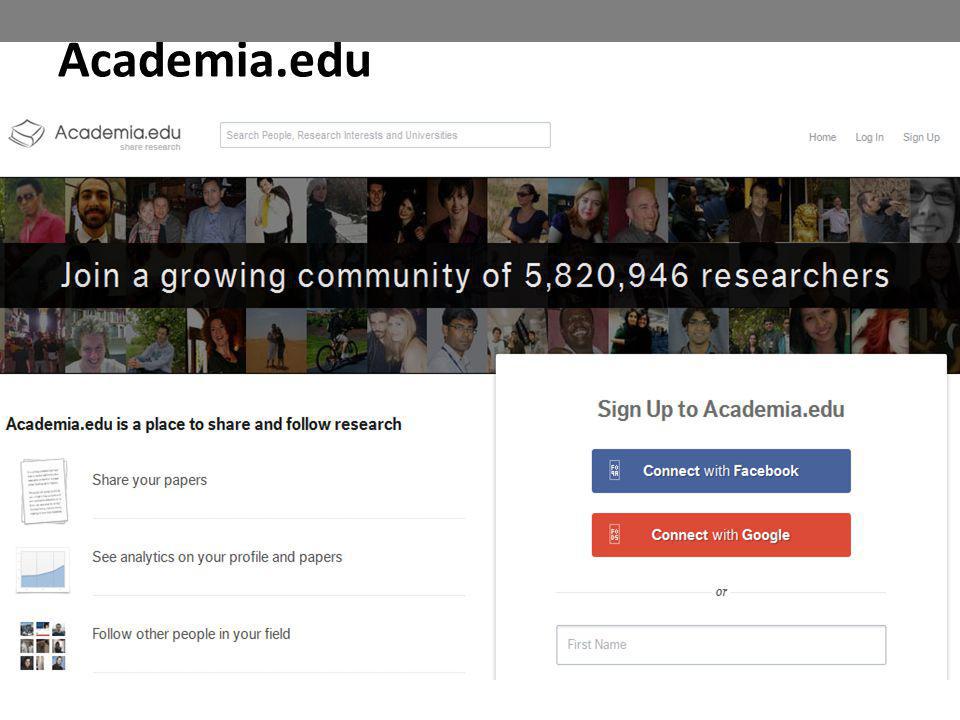Select Share your papers text
Viewport: 960px width, 720px height.
(149, 480)
